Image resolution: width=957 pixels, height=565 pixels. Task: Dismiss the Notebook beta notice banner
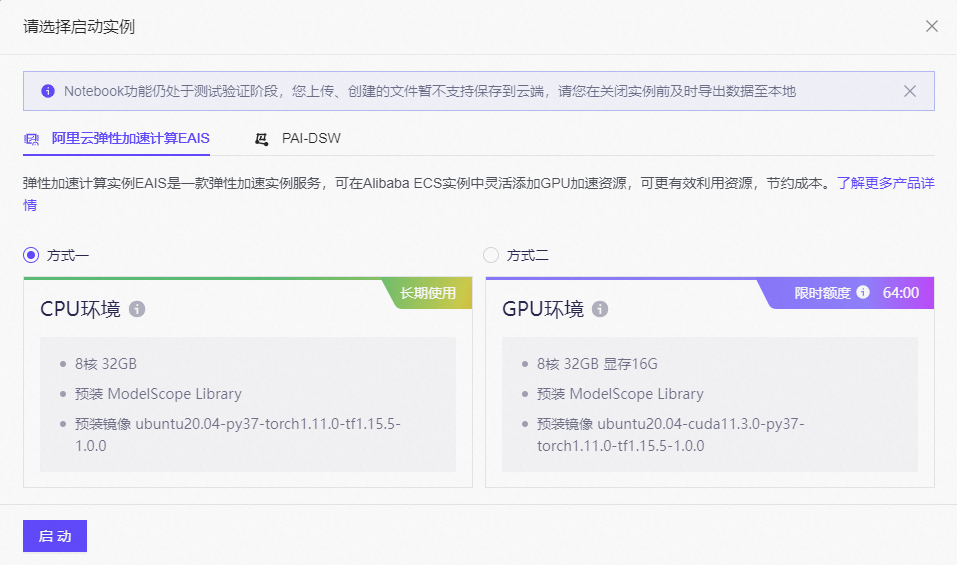[909, 91]
